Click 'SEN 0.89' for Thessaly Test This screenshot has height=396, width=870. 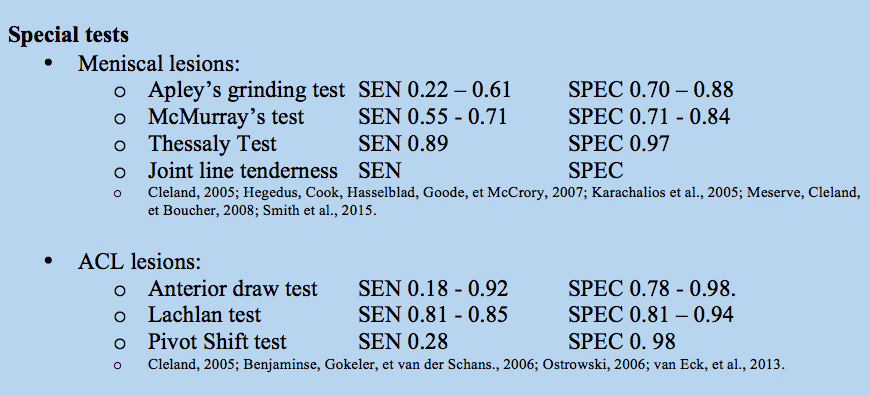tap(403, 144)
